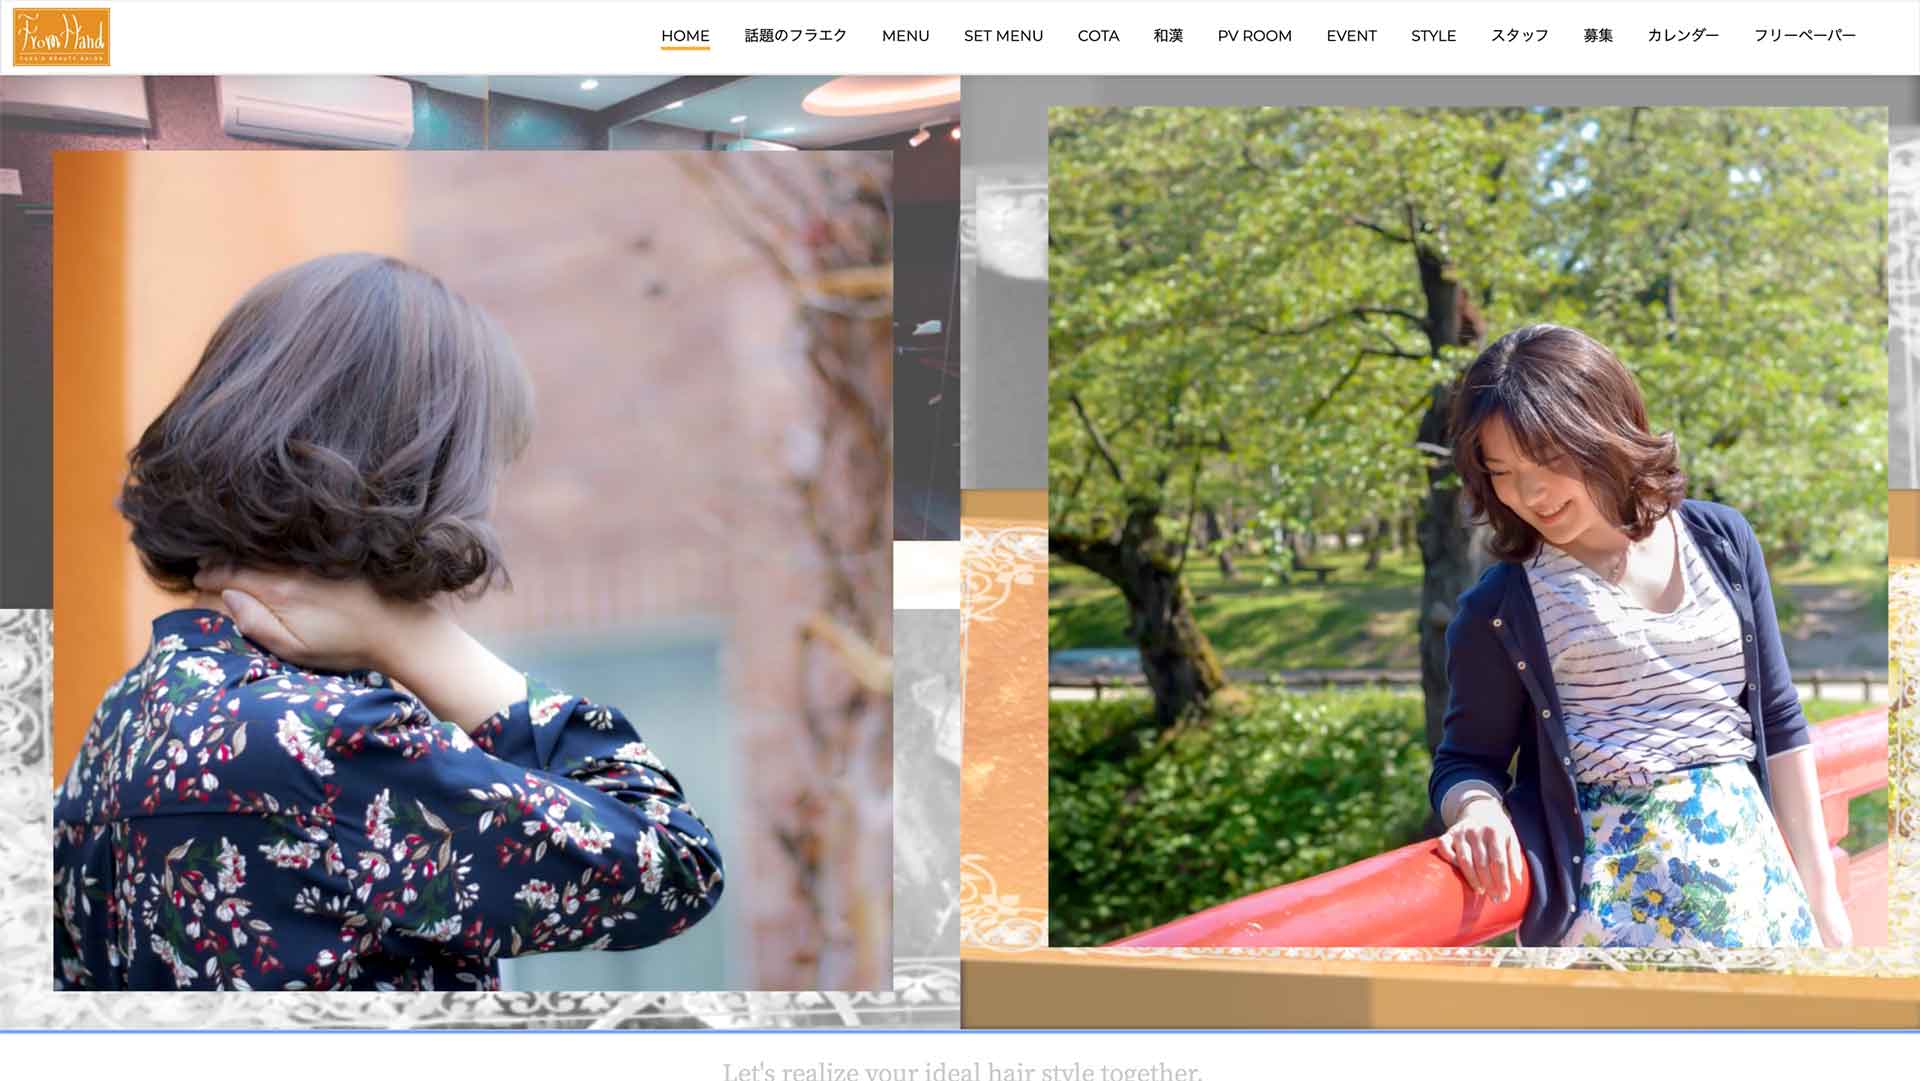Open the フリーペーパー page
This screenshot has height=1081, width=1920.
pyautogui.click(x=1804, y=36)
